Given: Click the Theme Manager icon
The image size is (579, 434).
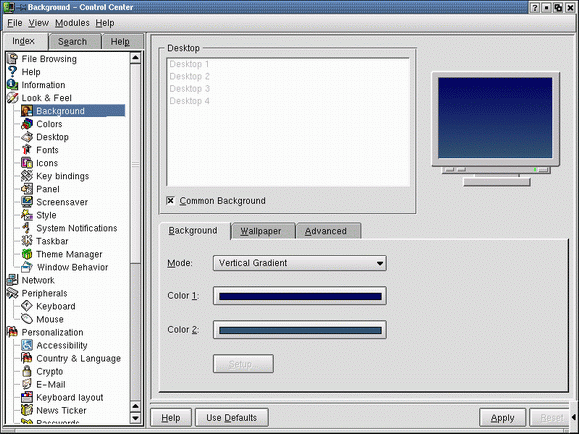Looking at the screenshot, I should tap(27, 254).
